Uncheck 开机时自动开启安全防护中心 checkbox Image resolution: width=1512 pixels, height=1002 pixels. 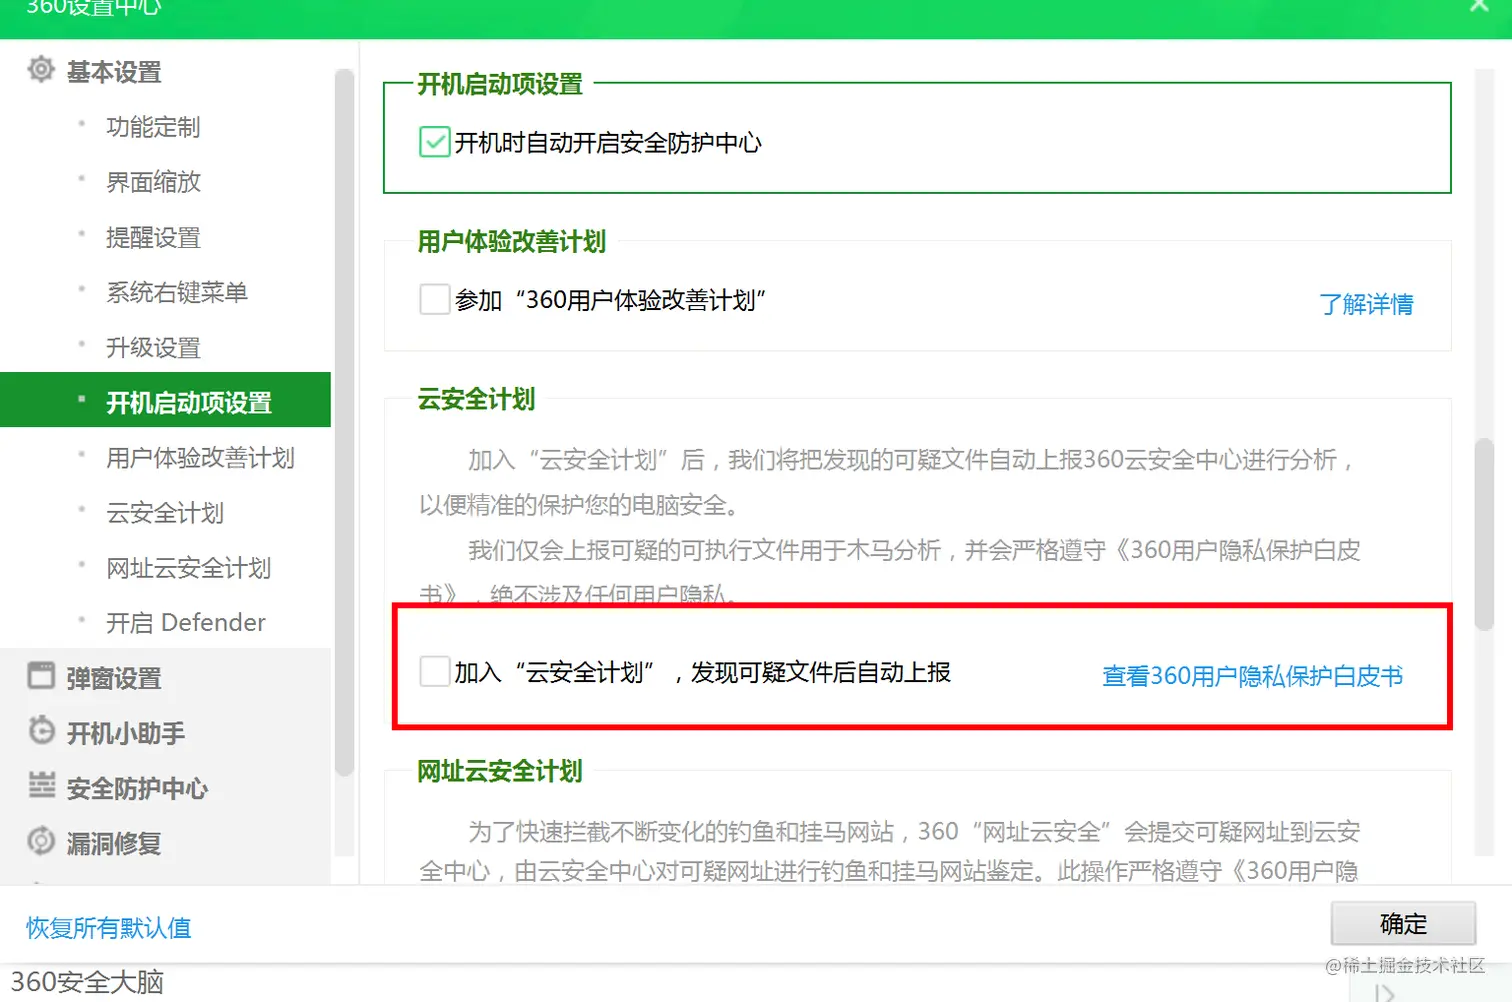(x=435, y=143)
